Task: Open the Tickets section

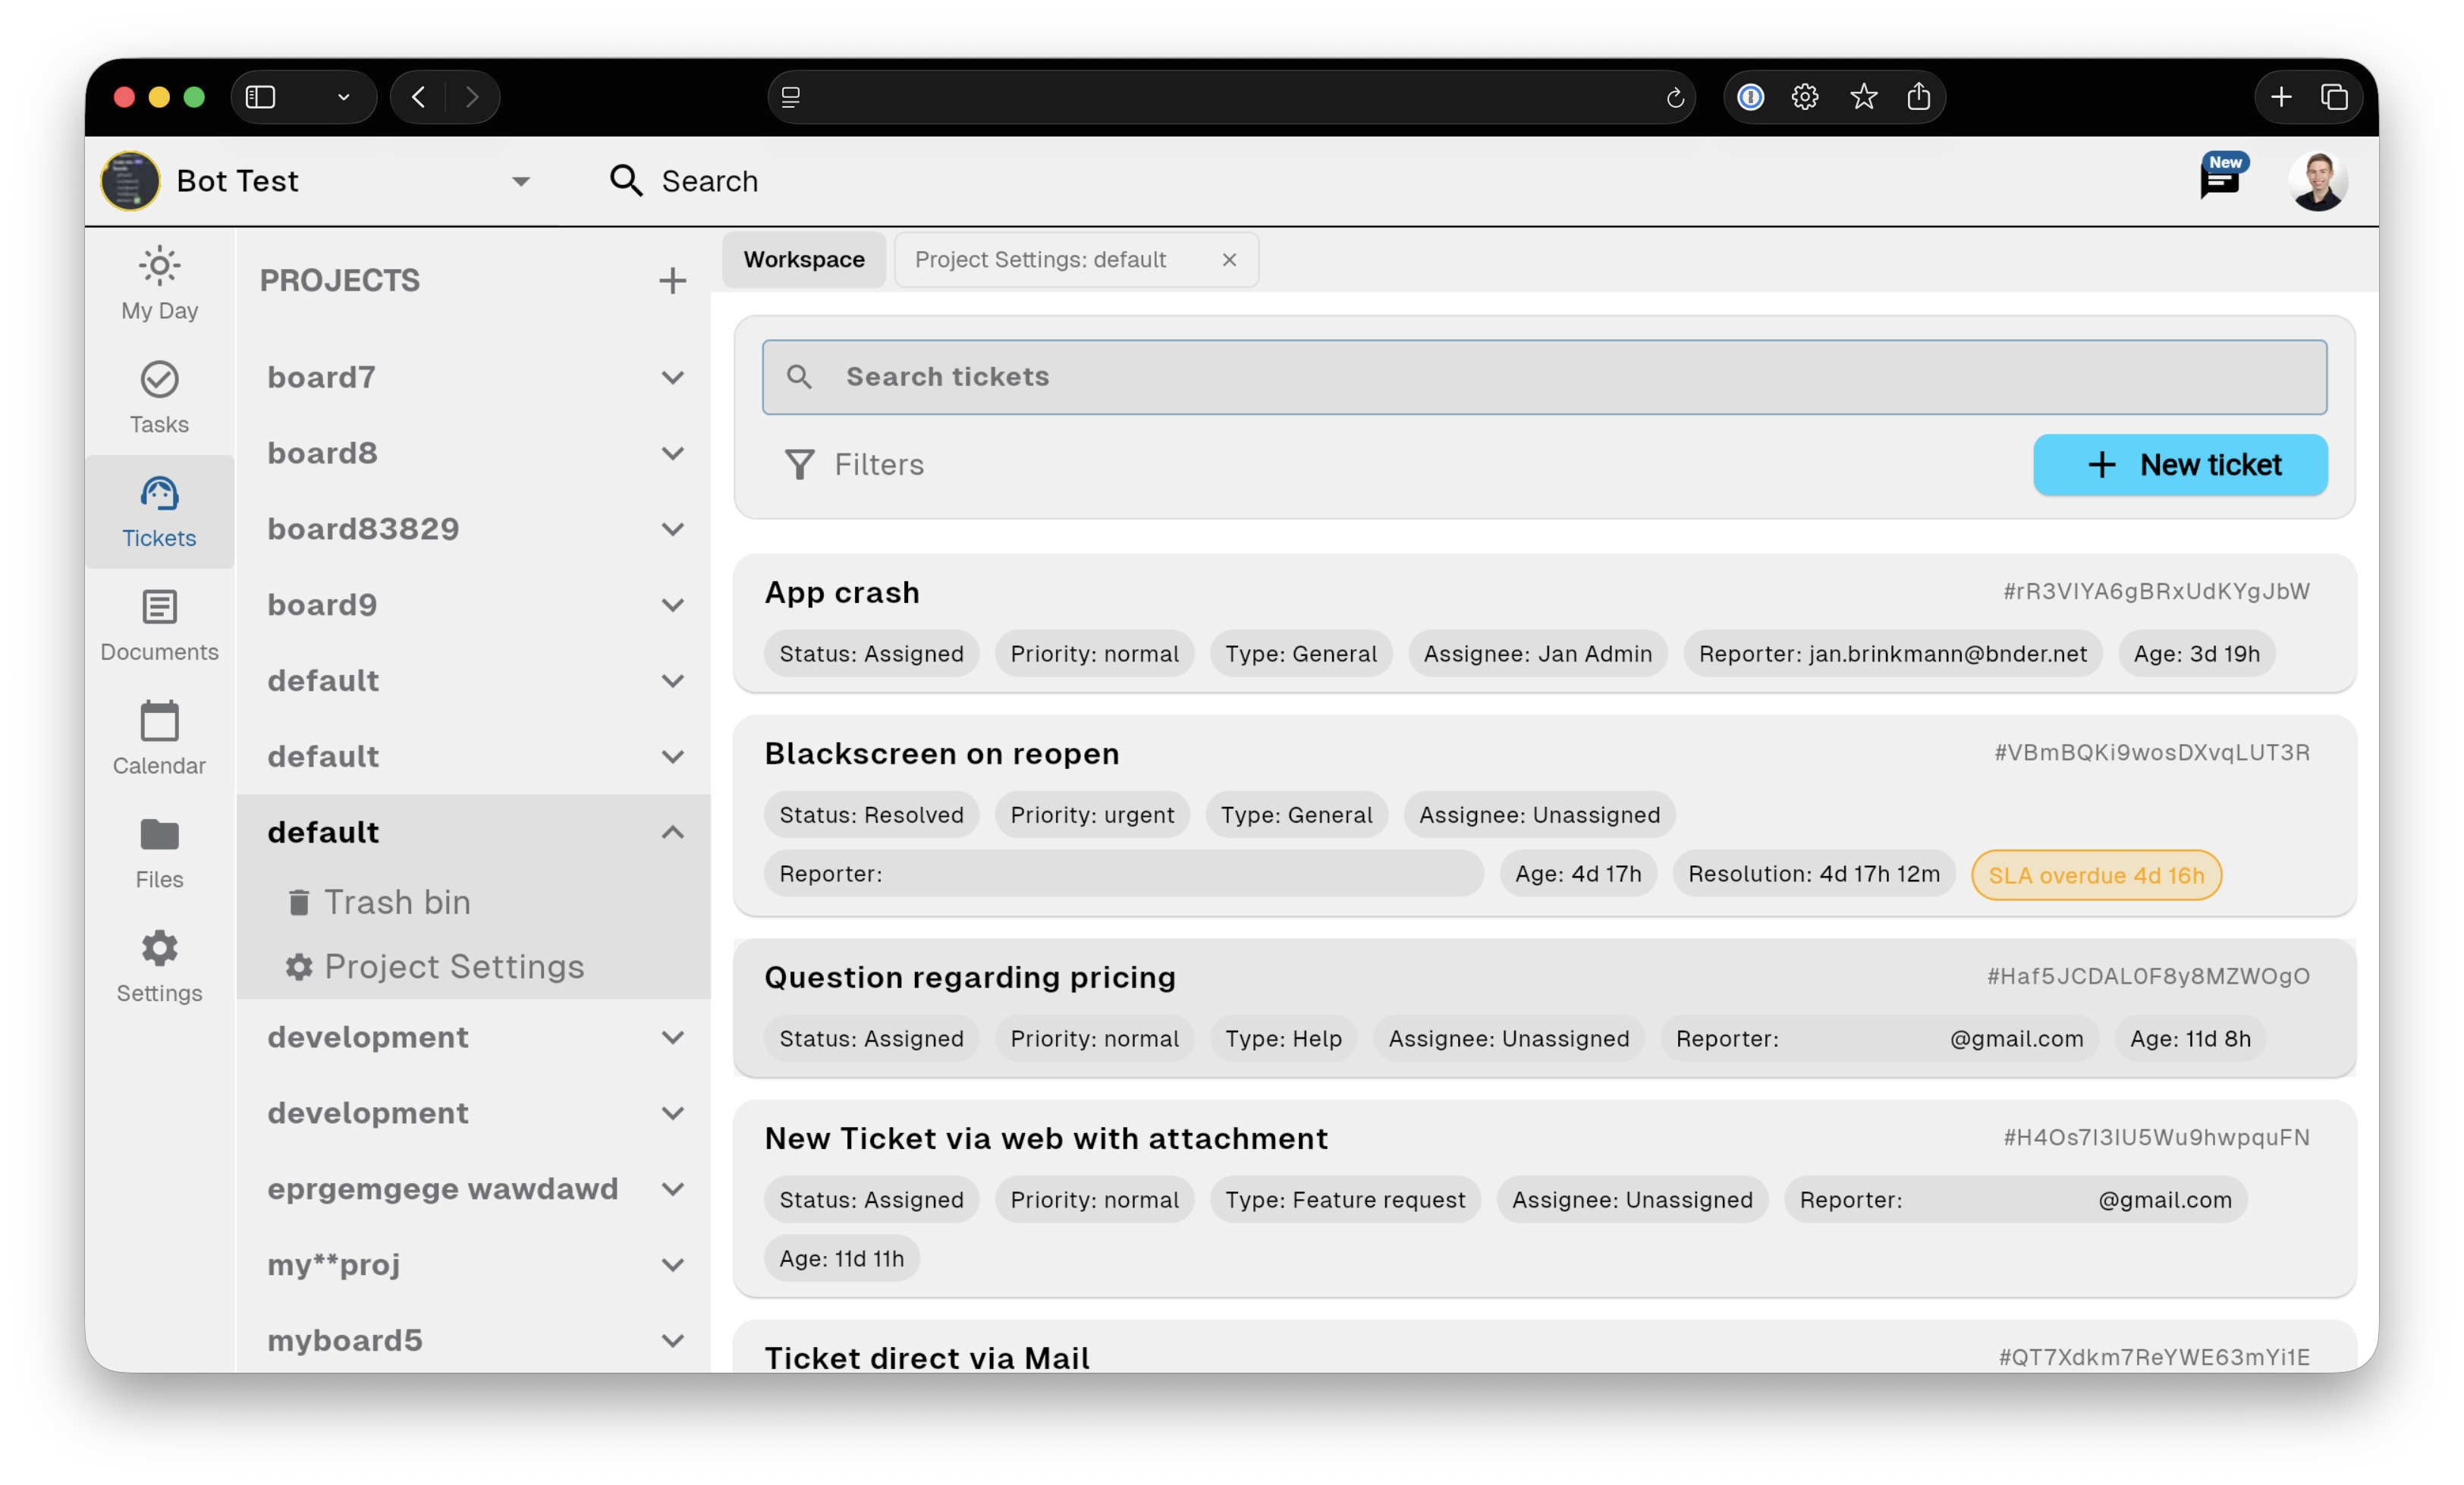Action: pos(159,511)
